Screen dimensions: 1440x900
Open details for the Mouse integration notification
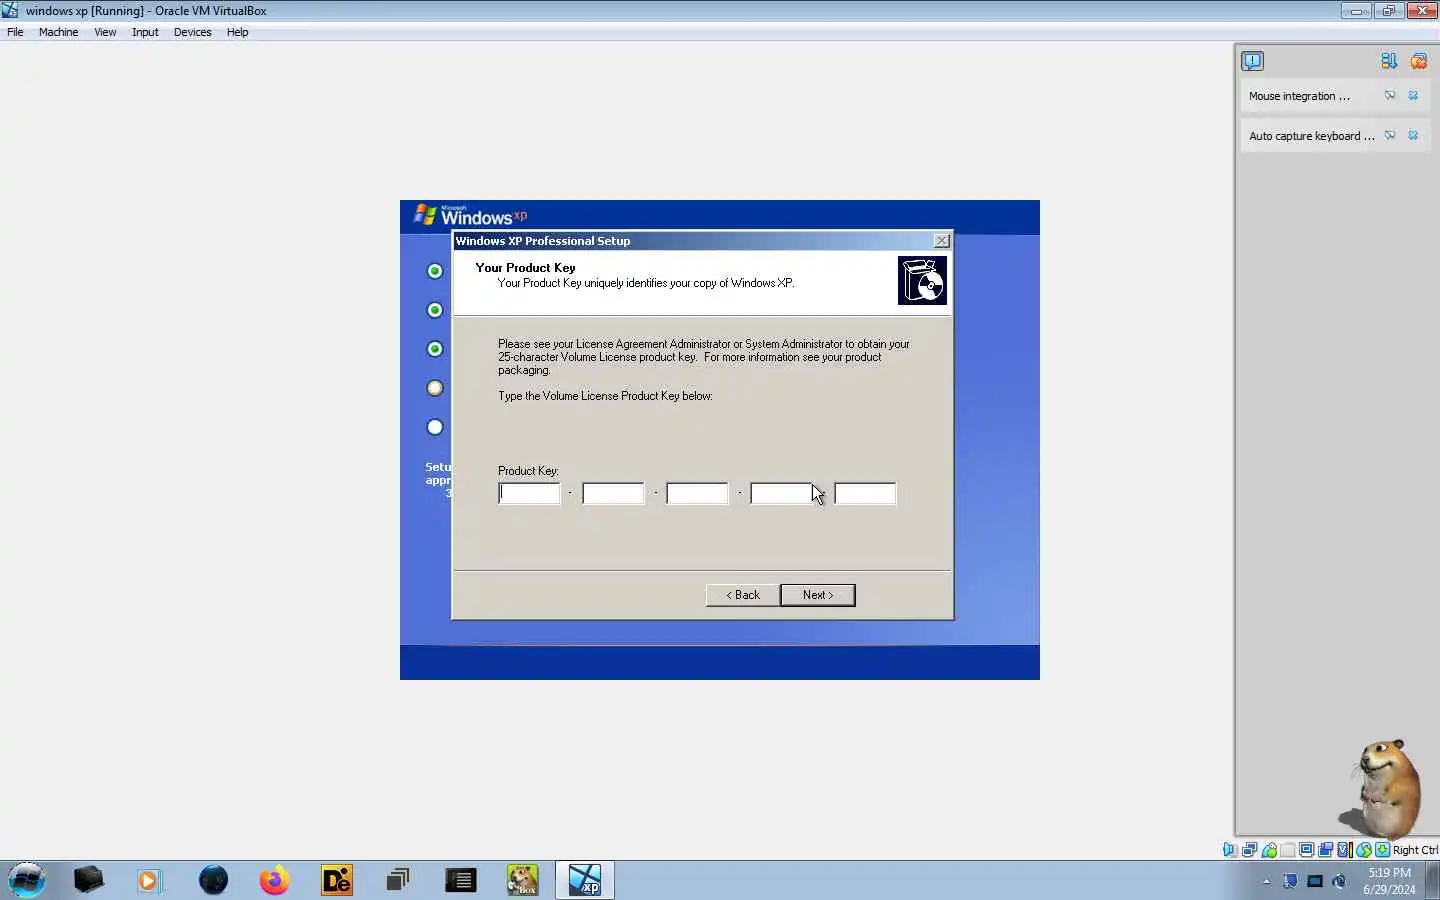pyautogui.click(x=1390, y=95)
